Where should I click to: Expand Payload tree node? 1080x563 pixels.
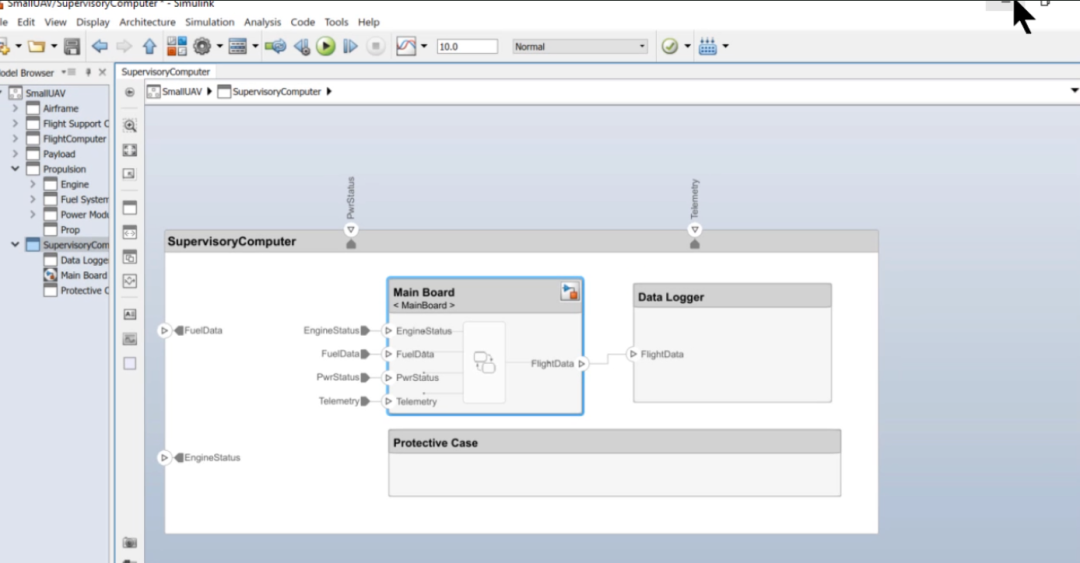click(x=15, y=154)
